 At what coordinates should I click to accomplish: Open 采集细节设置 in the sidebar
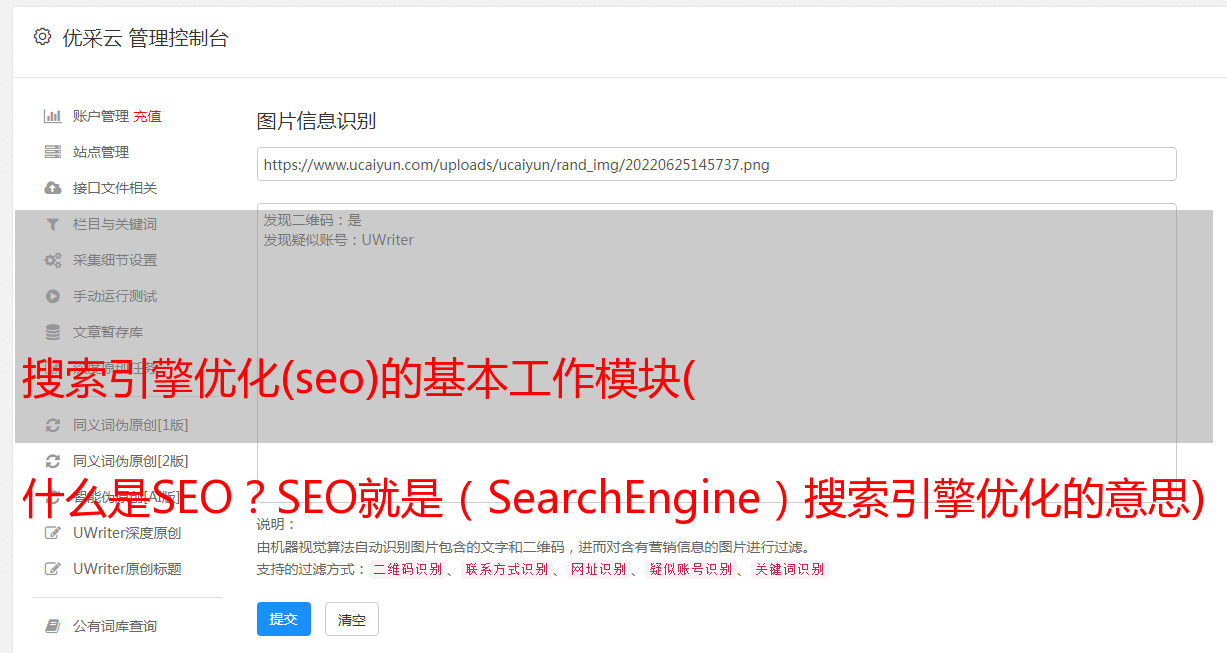coord(115,260)
